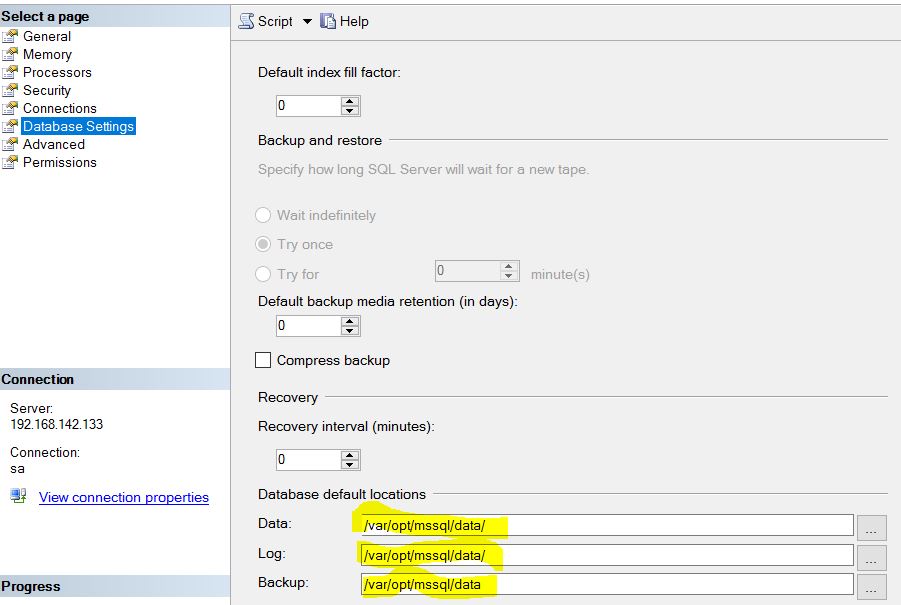Click the Permissions page icon

[11, 162]
